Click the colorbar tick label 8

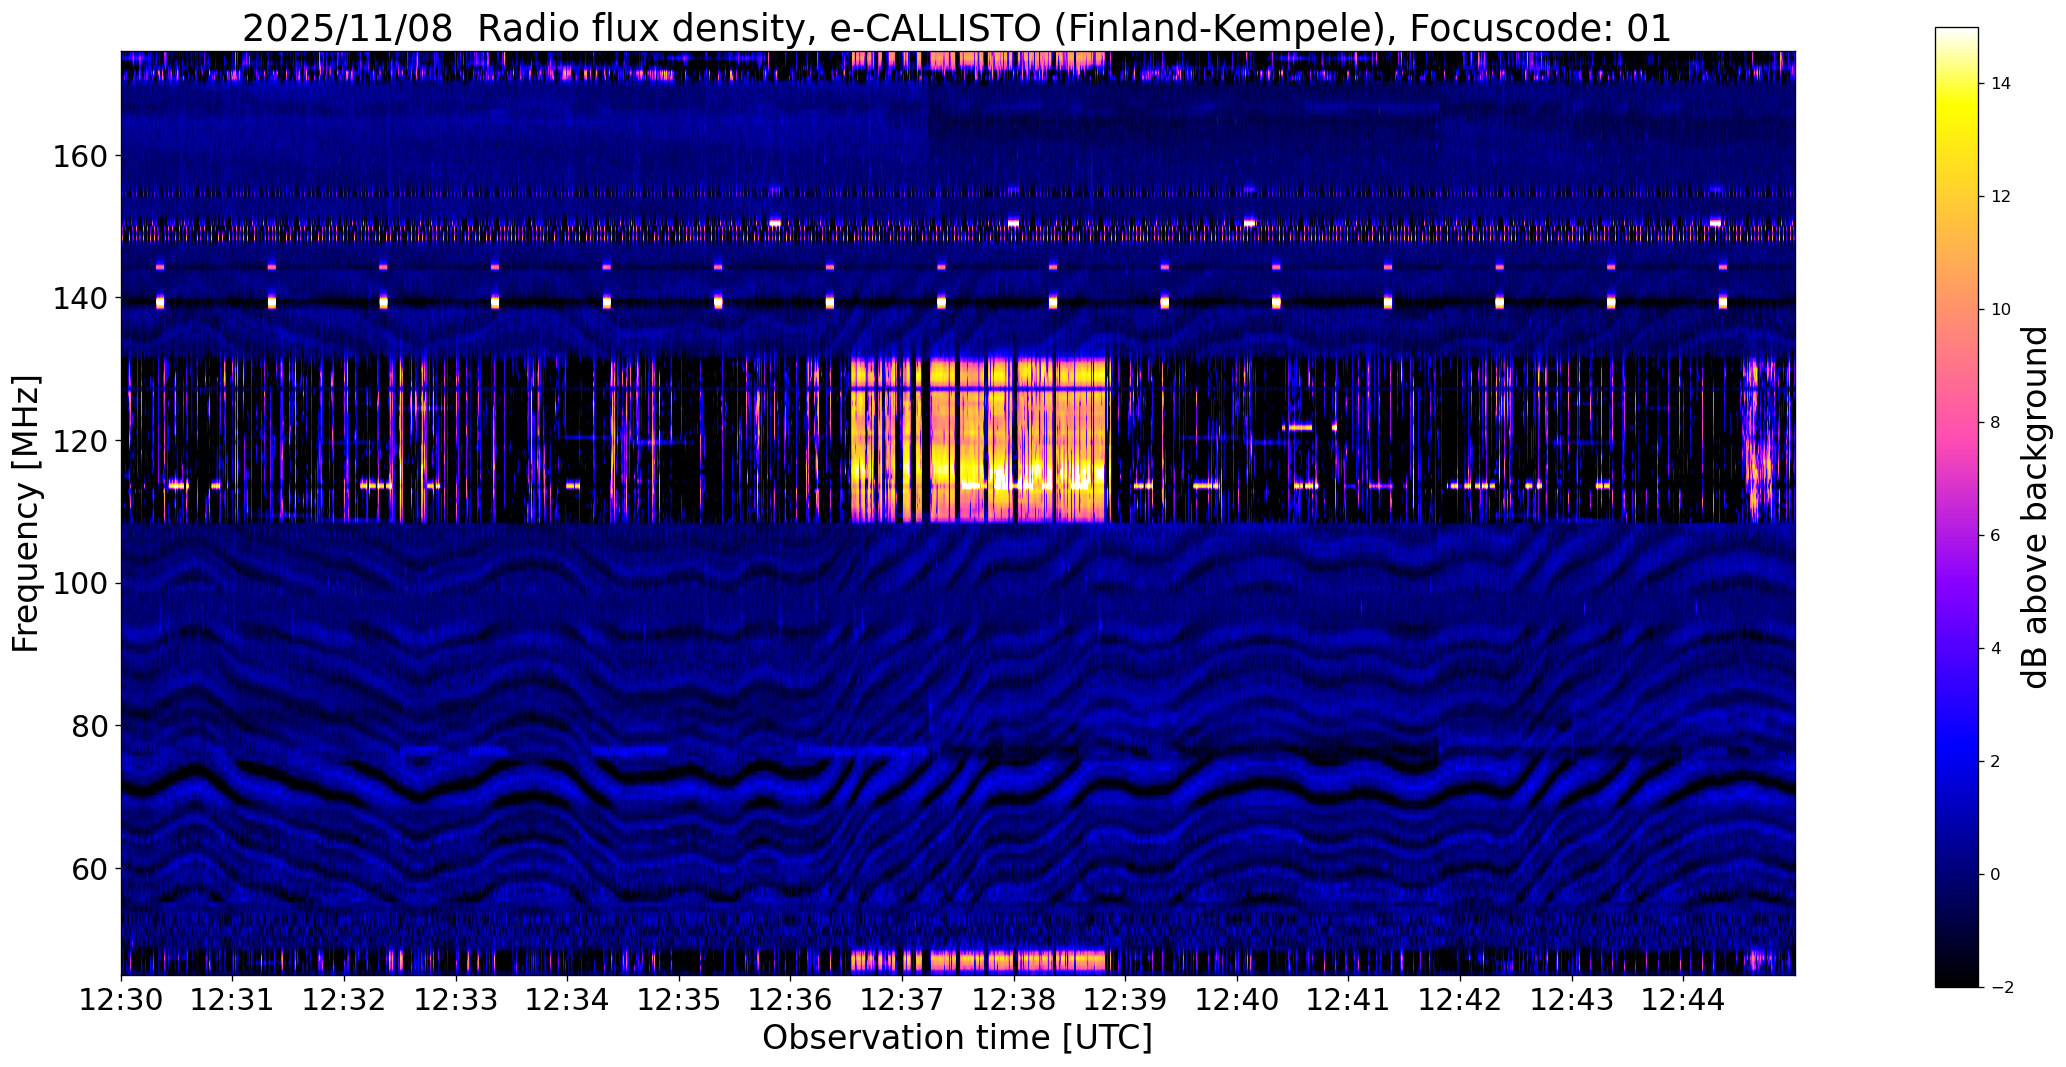1996,423
